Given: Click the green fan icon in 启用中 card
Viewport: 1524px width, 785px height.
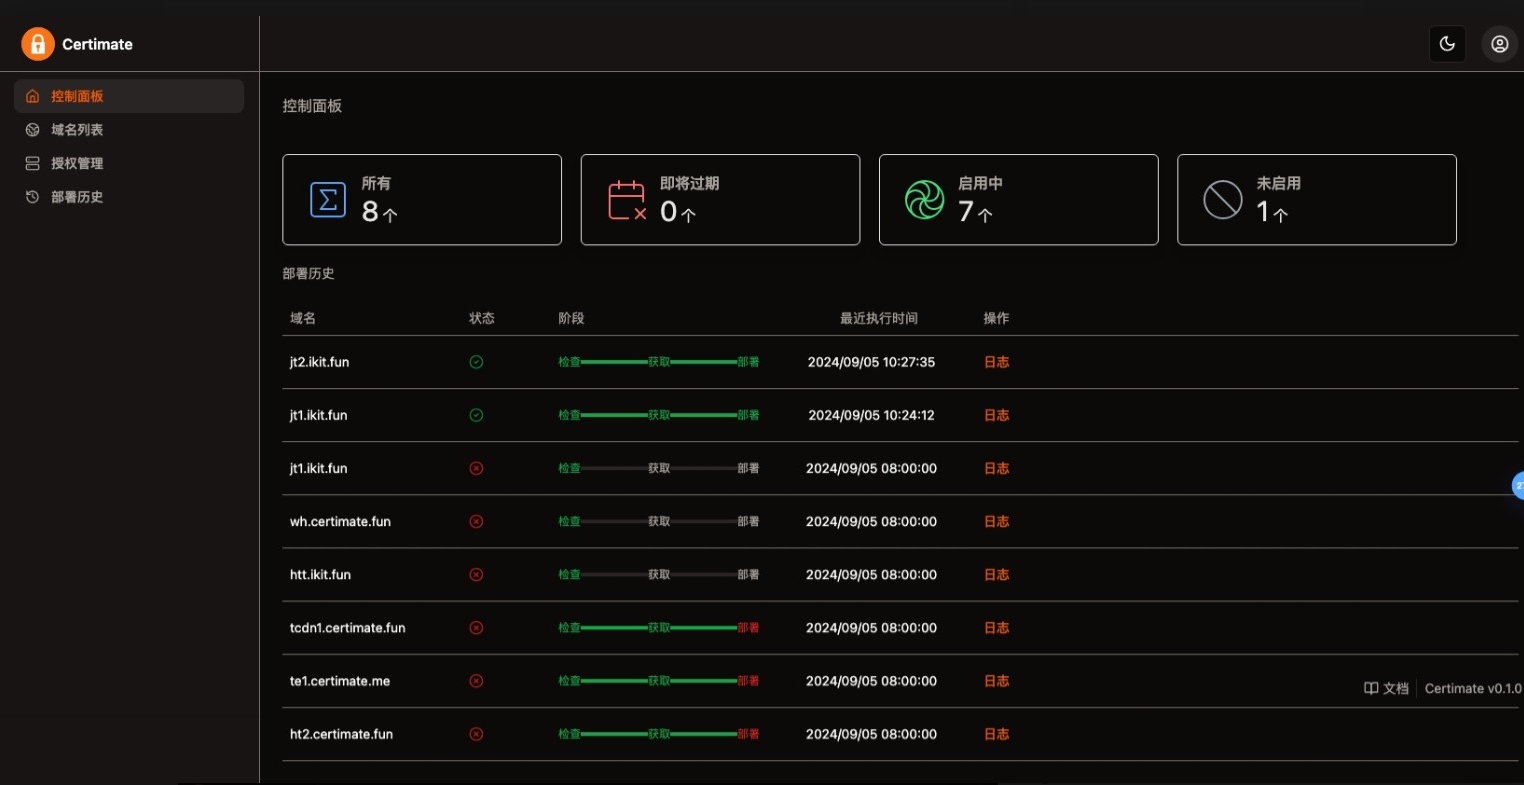Looking at the screenshot, I should click(x=924, y=200).
